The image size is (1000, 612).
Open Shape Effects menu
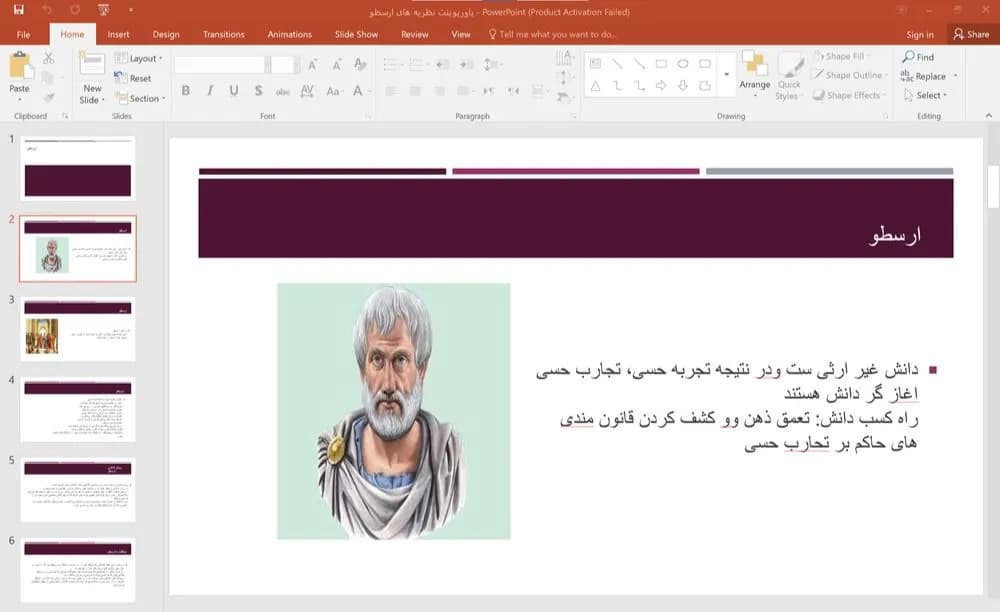(x=849, y=95)
